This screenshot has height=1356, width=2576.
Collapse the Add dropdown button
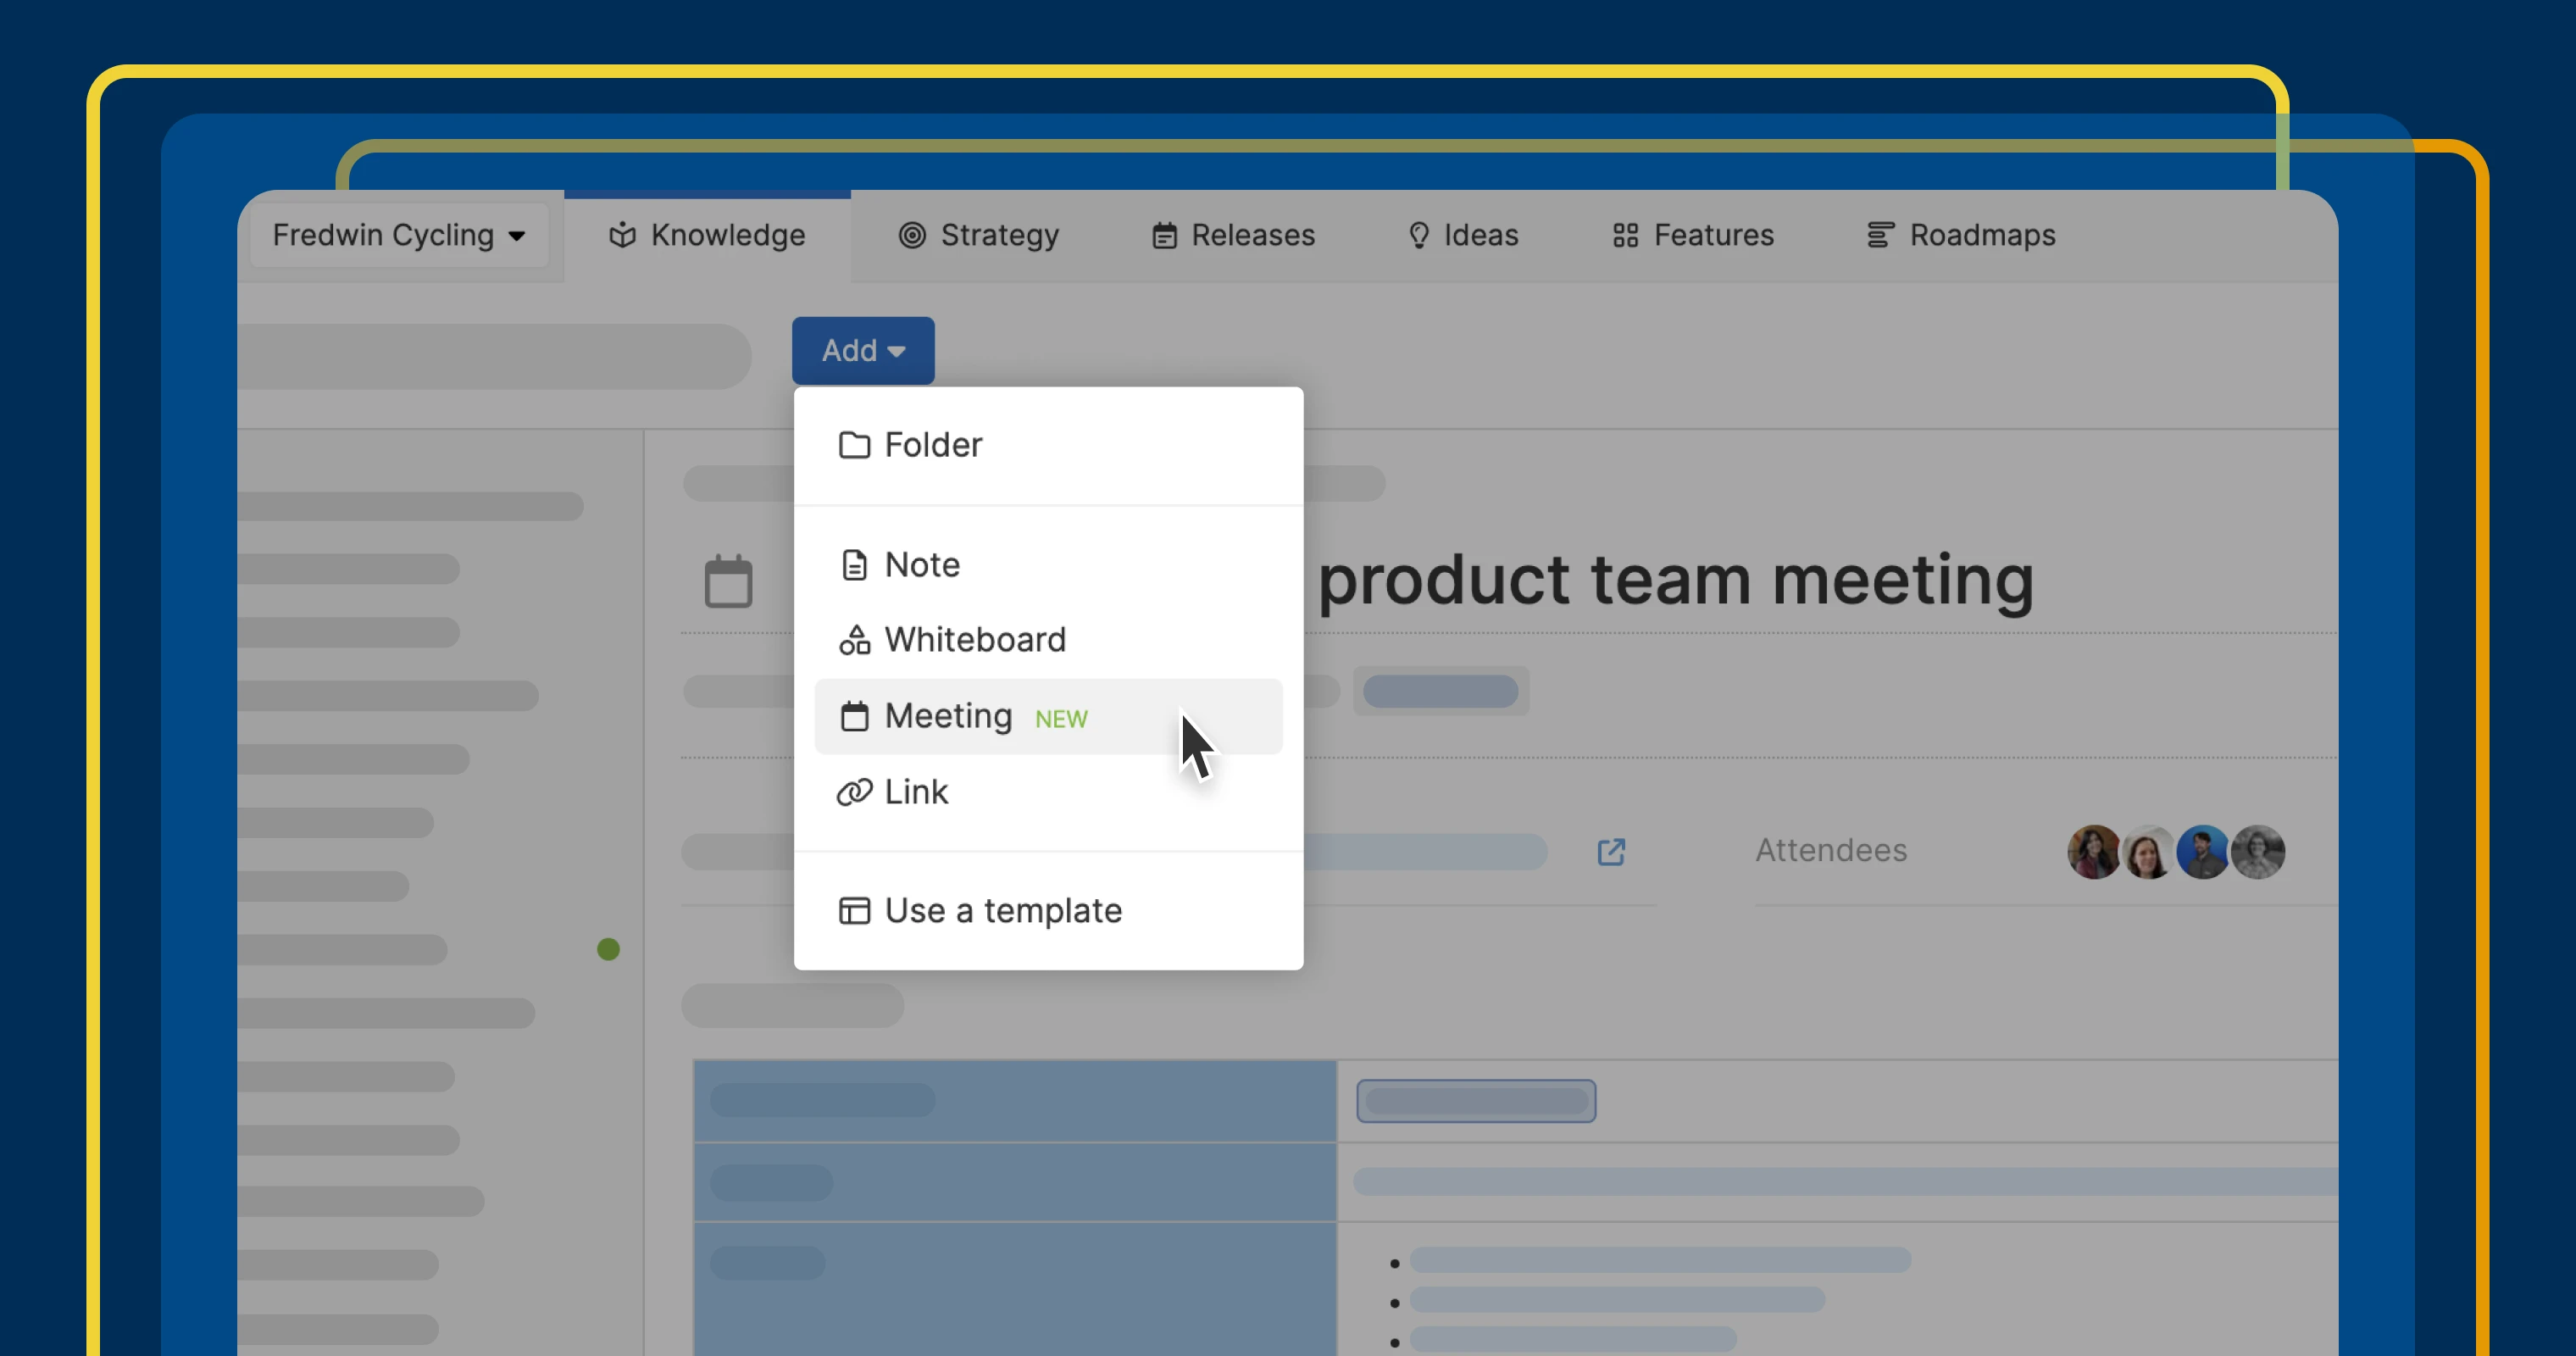pyautogui.click(x=862, y=351)
